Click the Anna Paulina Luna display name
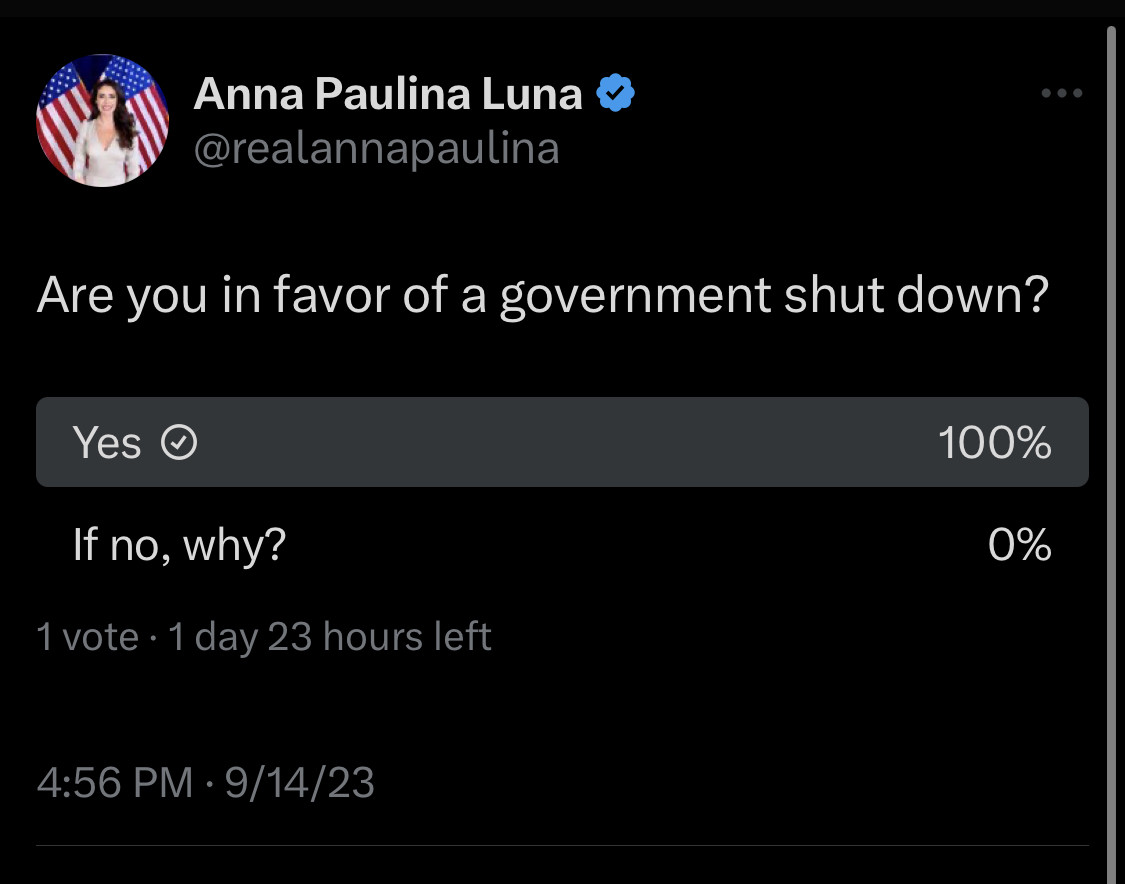Viewport: 1125px width, 884px height. tap(388, 94)
